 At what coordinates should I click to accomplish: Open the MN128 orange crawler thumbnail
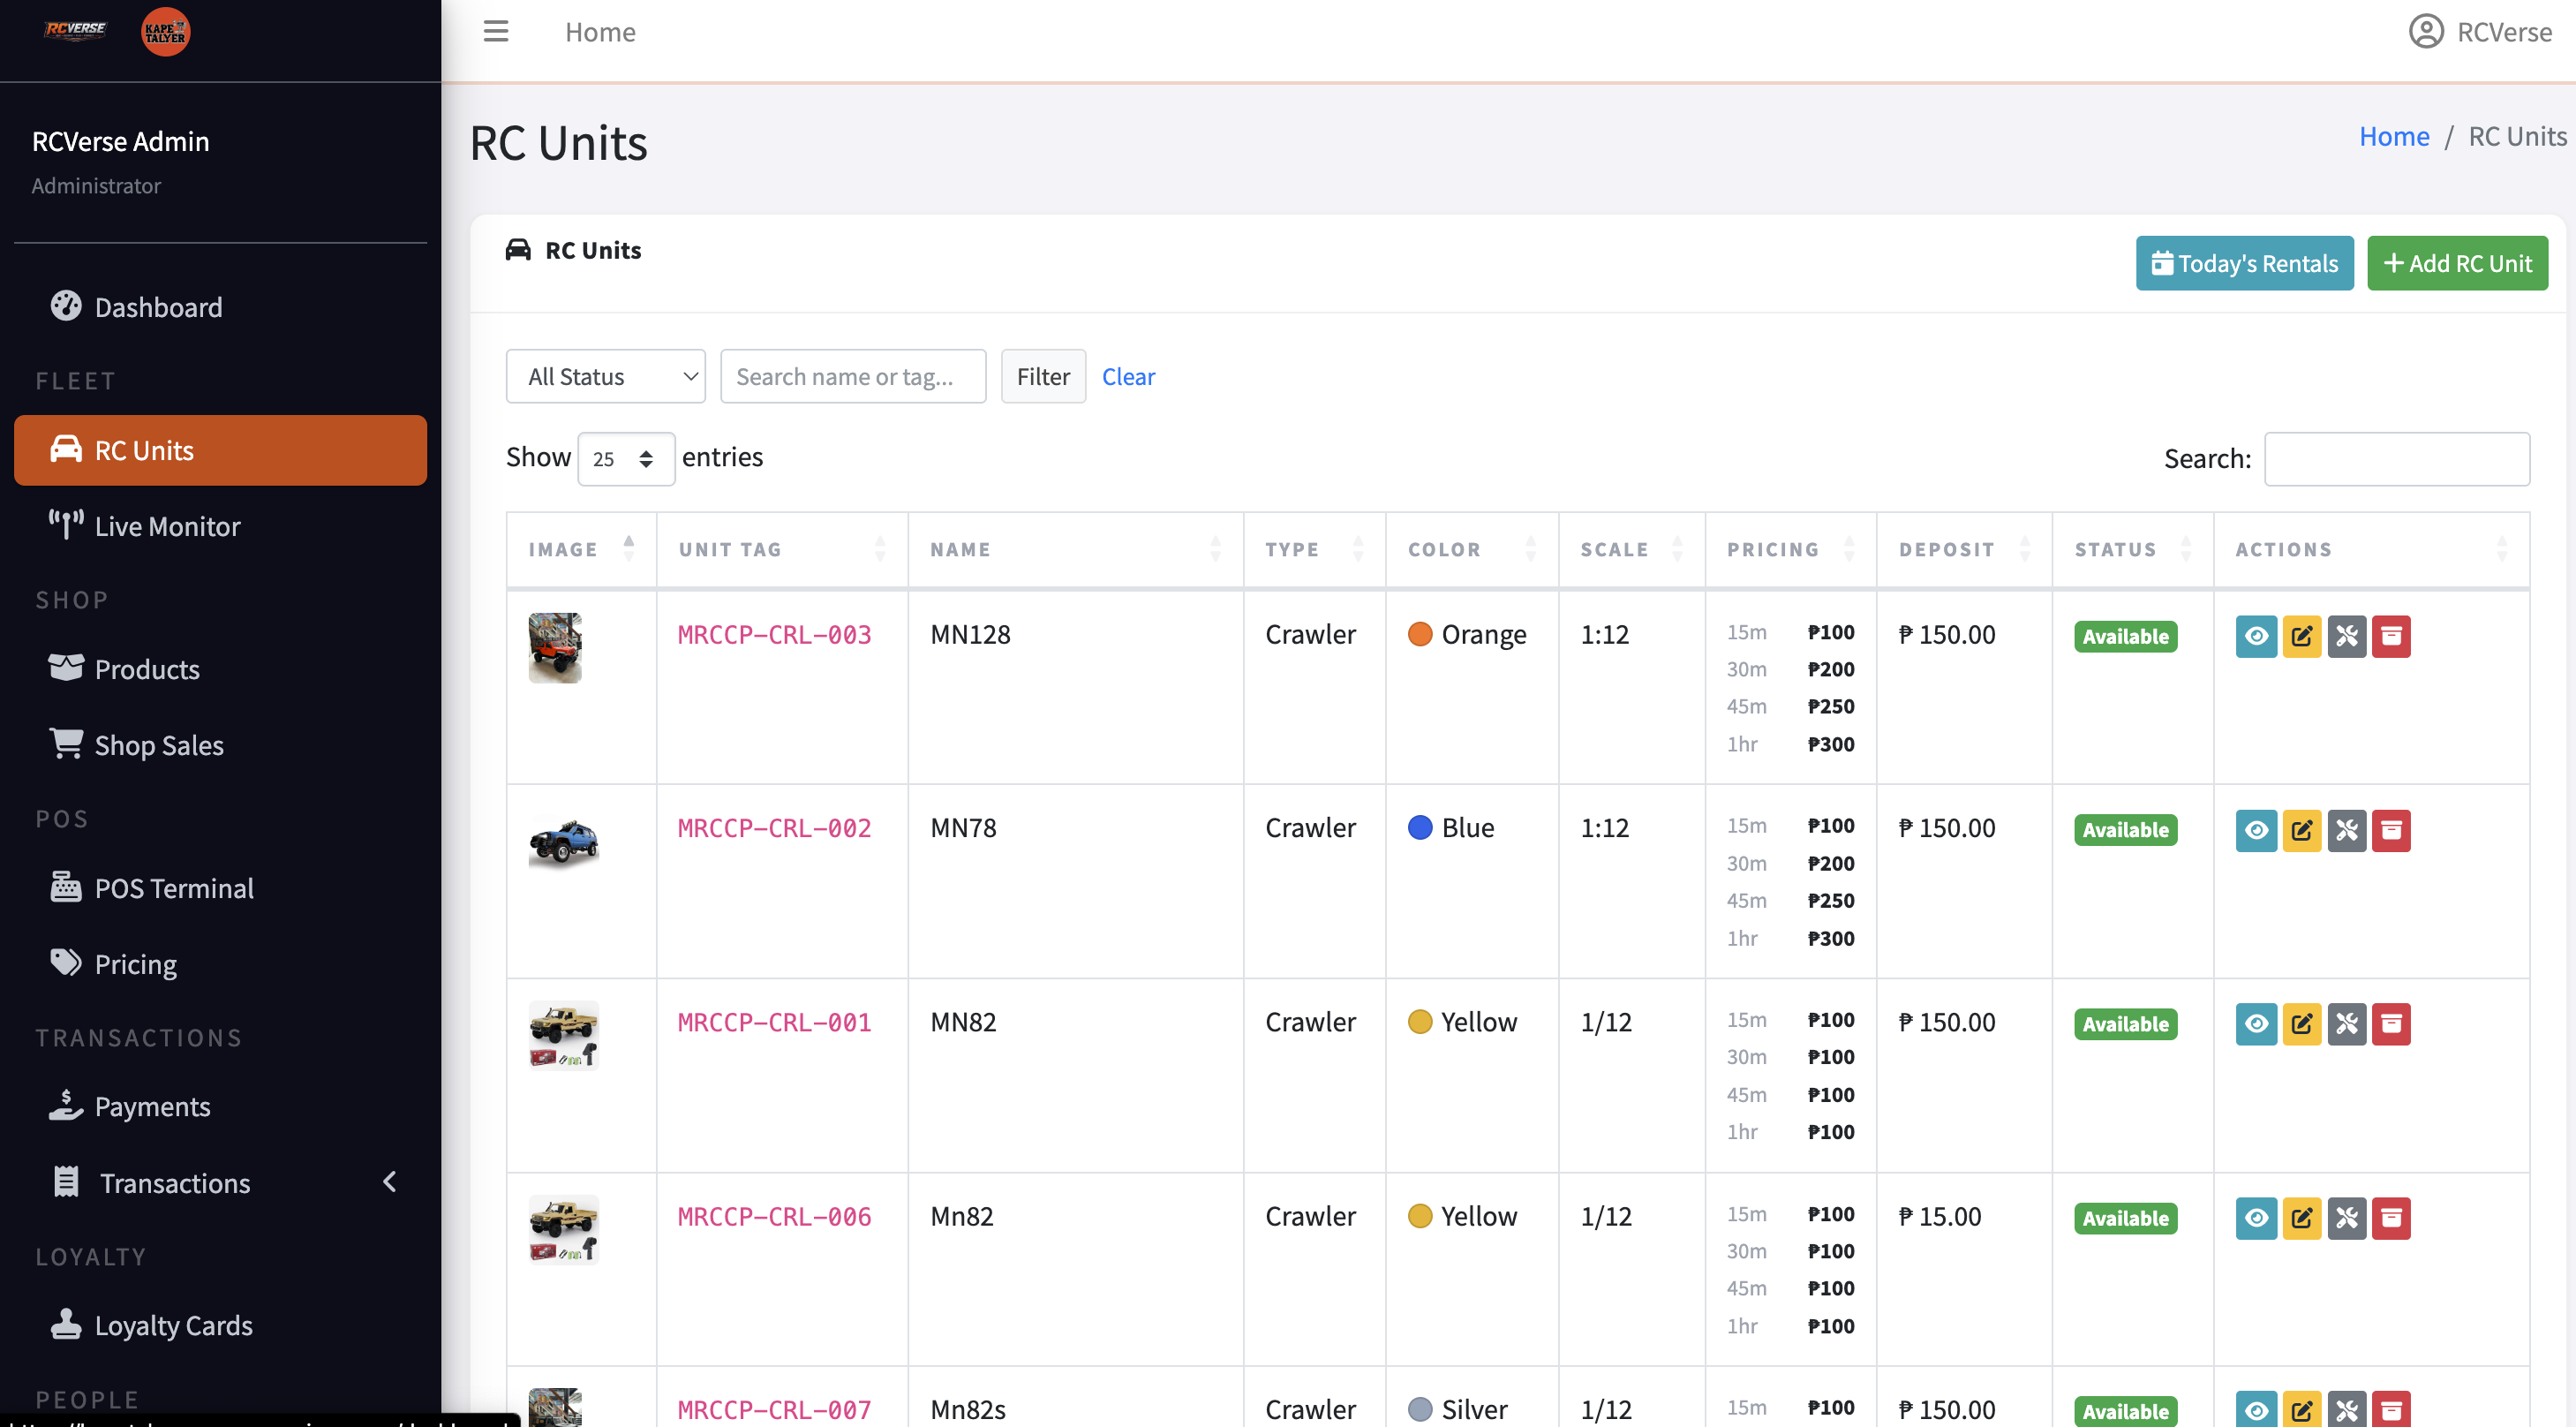pos(555,648)
